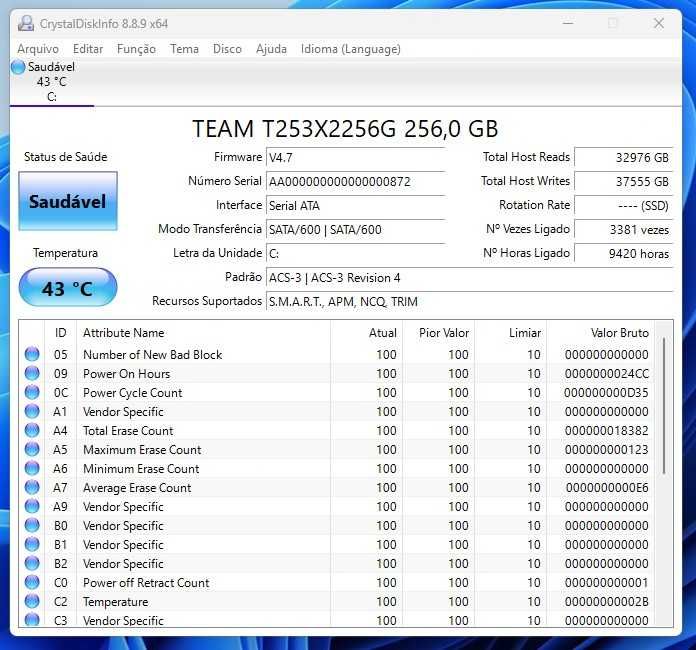Click the Valor Bruto column header

[600, 333]
